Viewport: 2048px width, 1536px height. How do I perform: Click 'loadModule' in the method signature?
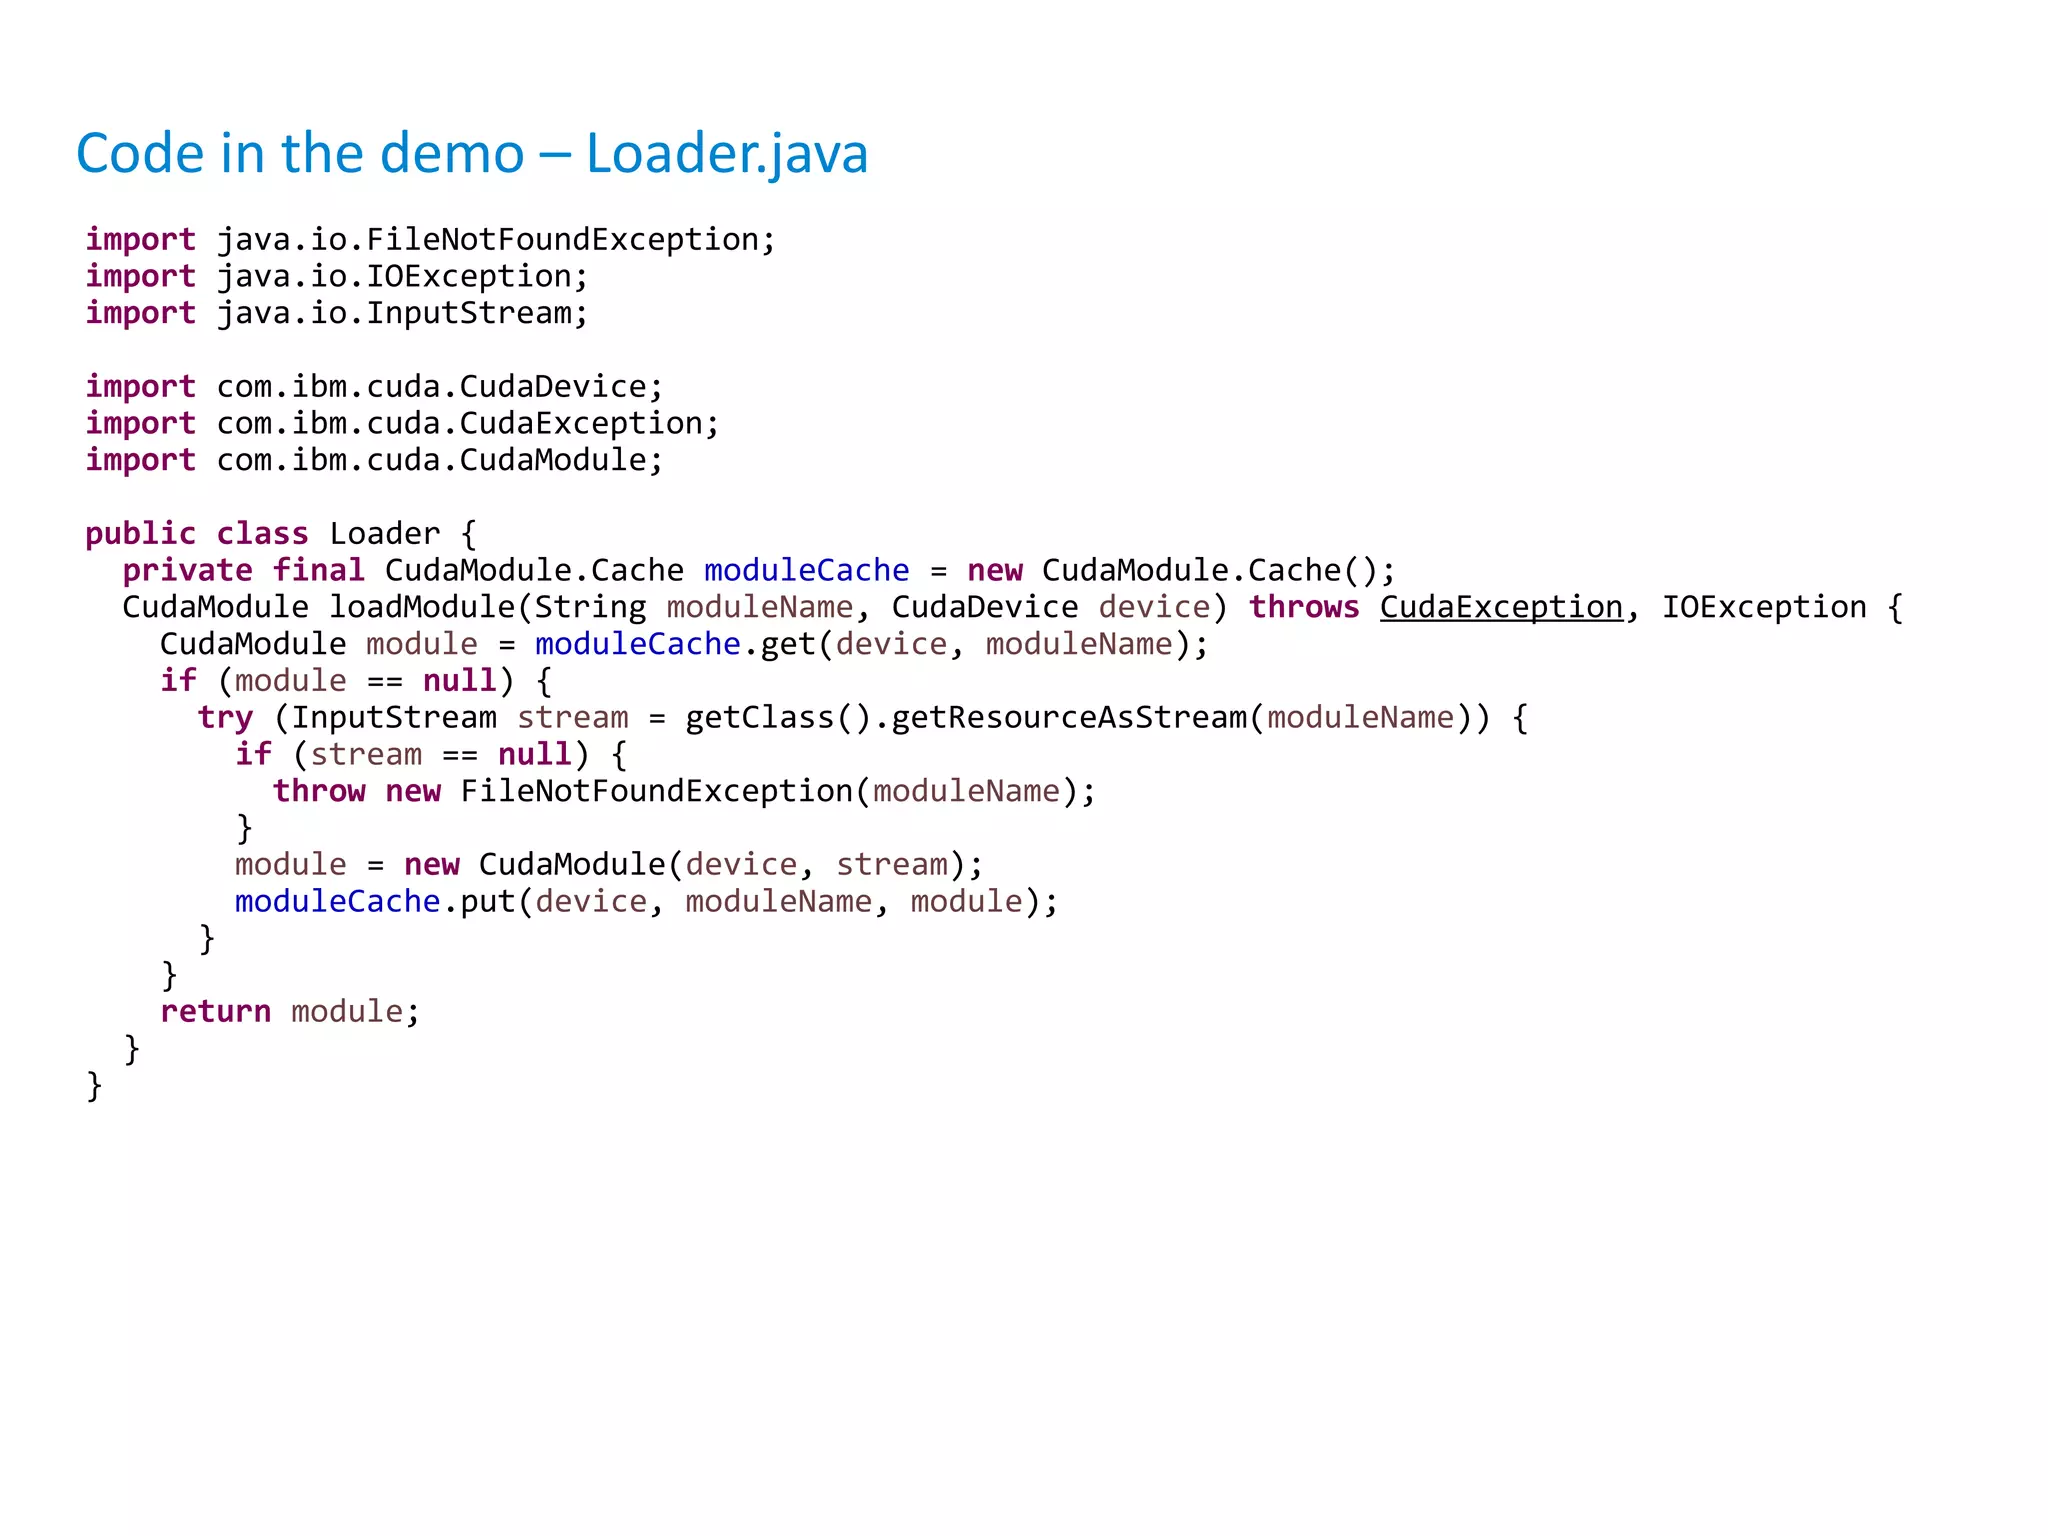[x=422, y=608]
